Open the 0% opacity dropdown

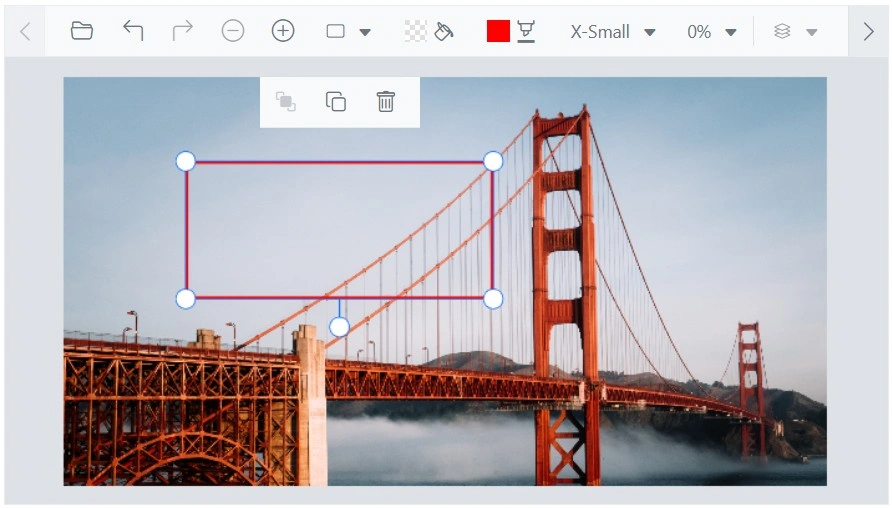712,32
